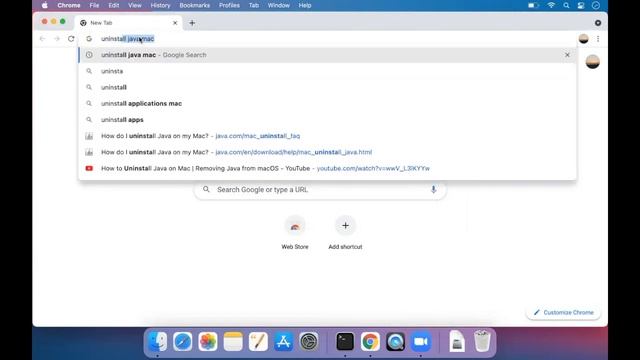Open the YouTube 'How to Uninstall Java on Mac' suggestion

click(327, 168)
